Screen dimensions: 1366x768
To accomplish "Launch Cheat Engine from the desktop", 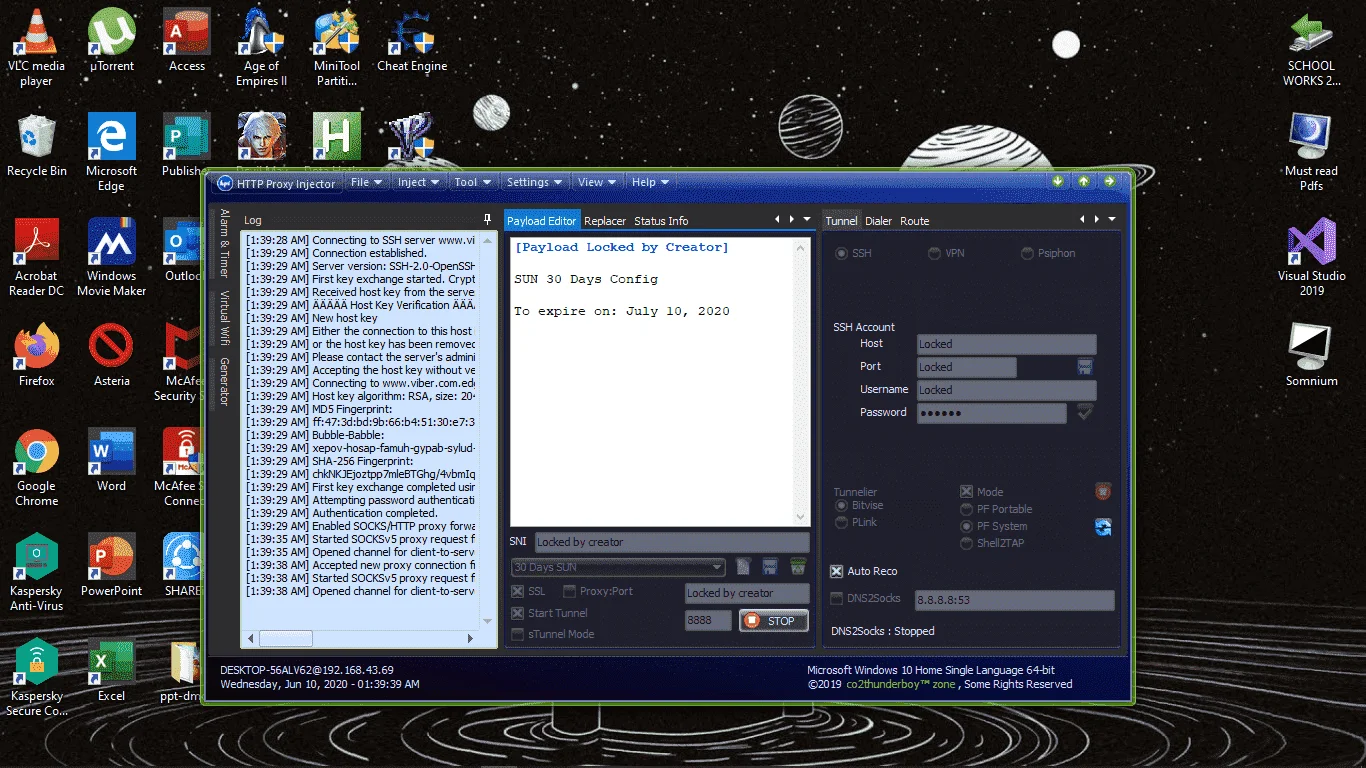I will [x=412, y=40].
